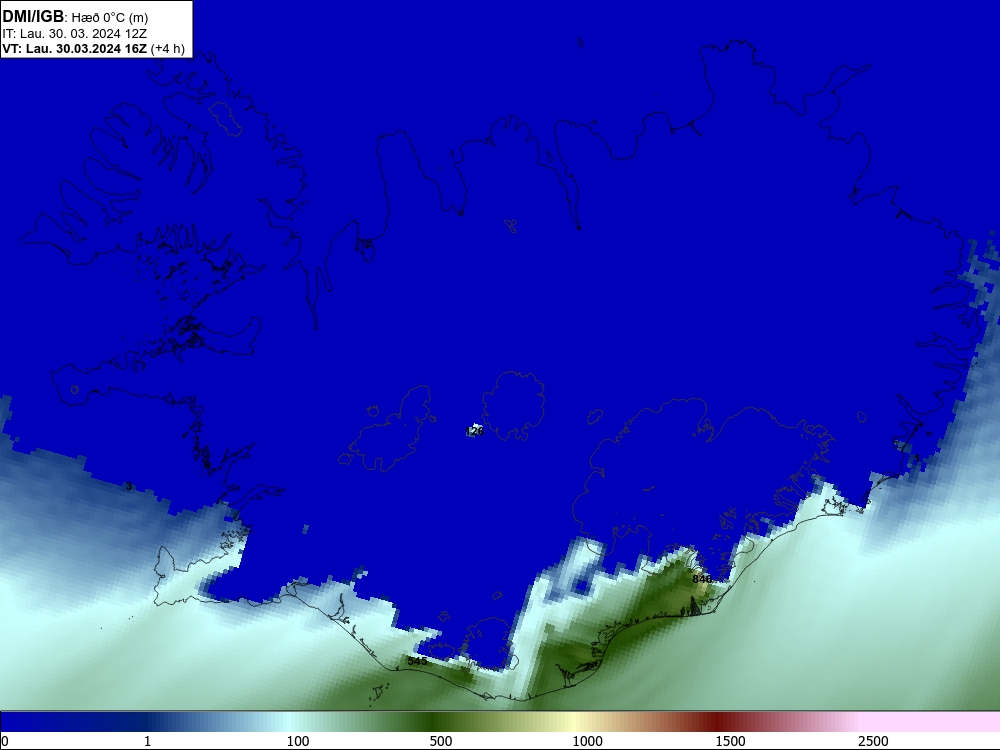Click the 126 value label on the map

click(x=475, y=431)
